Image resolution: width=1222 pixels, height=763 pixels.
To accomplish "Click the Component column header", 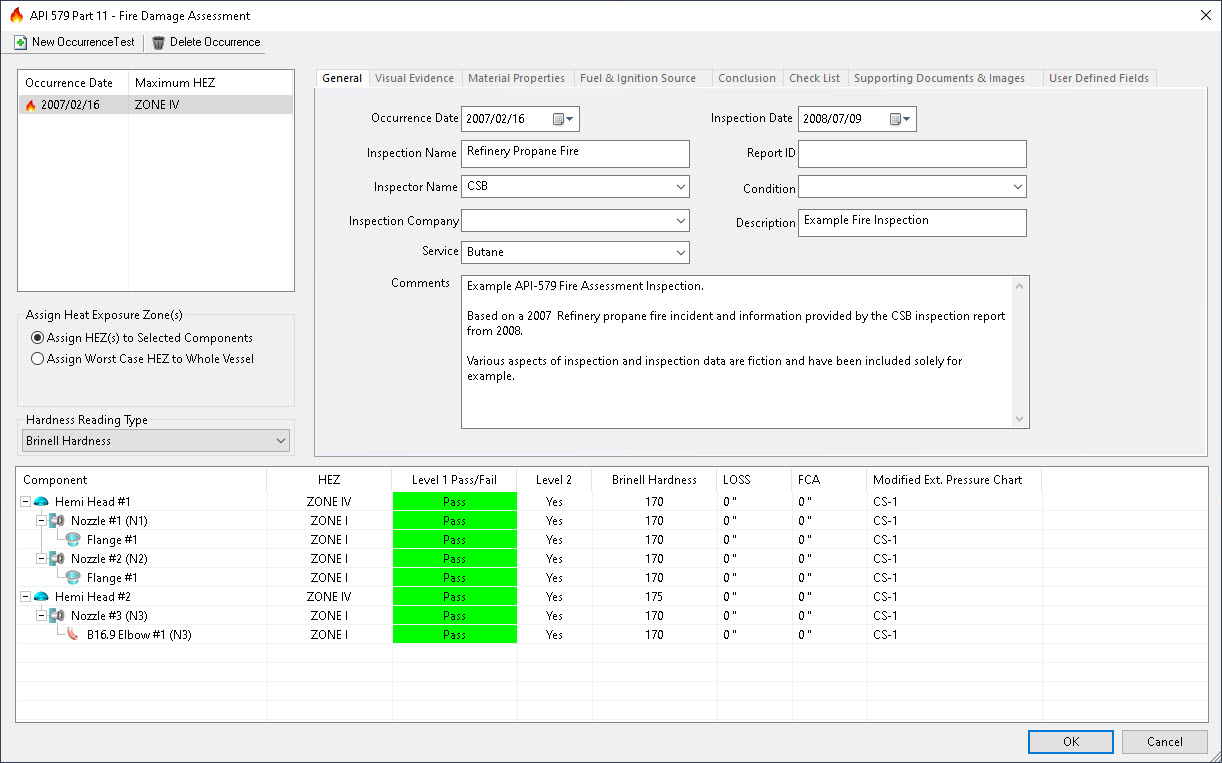I will (141, 480).
